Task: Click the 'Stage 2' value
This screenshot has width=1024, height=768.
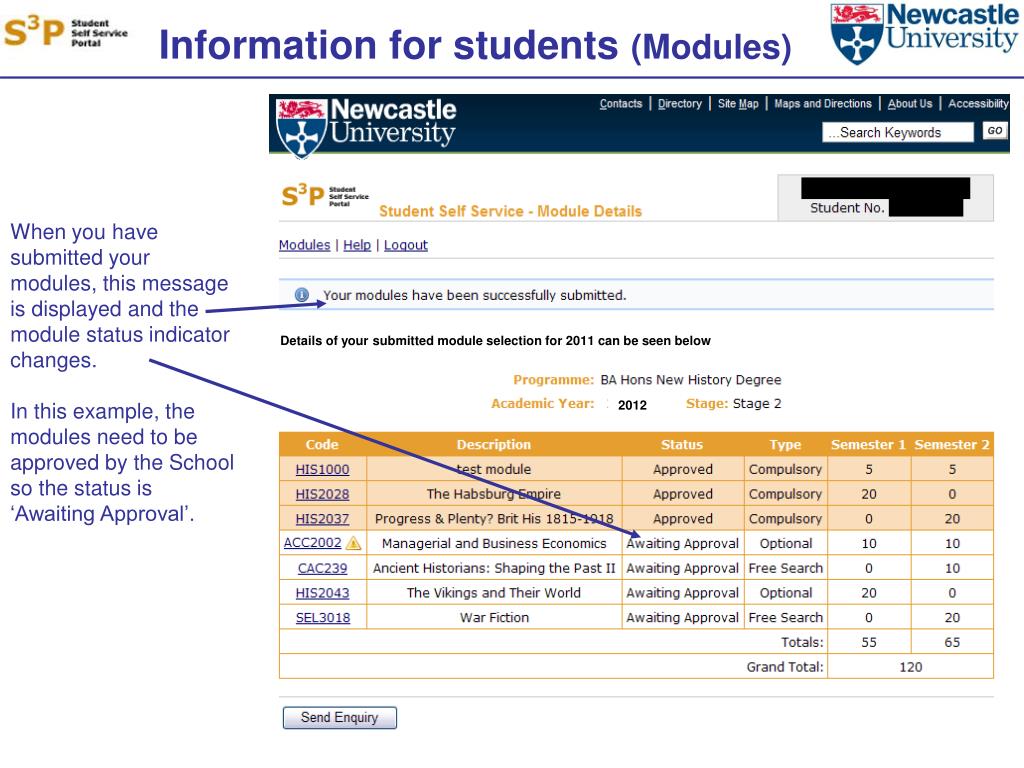Action: (x=757, y=404)
